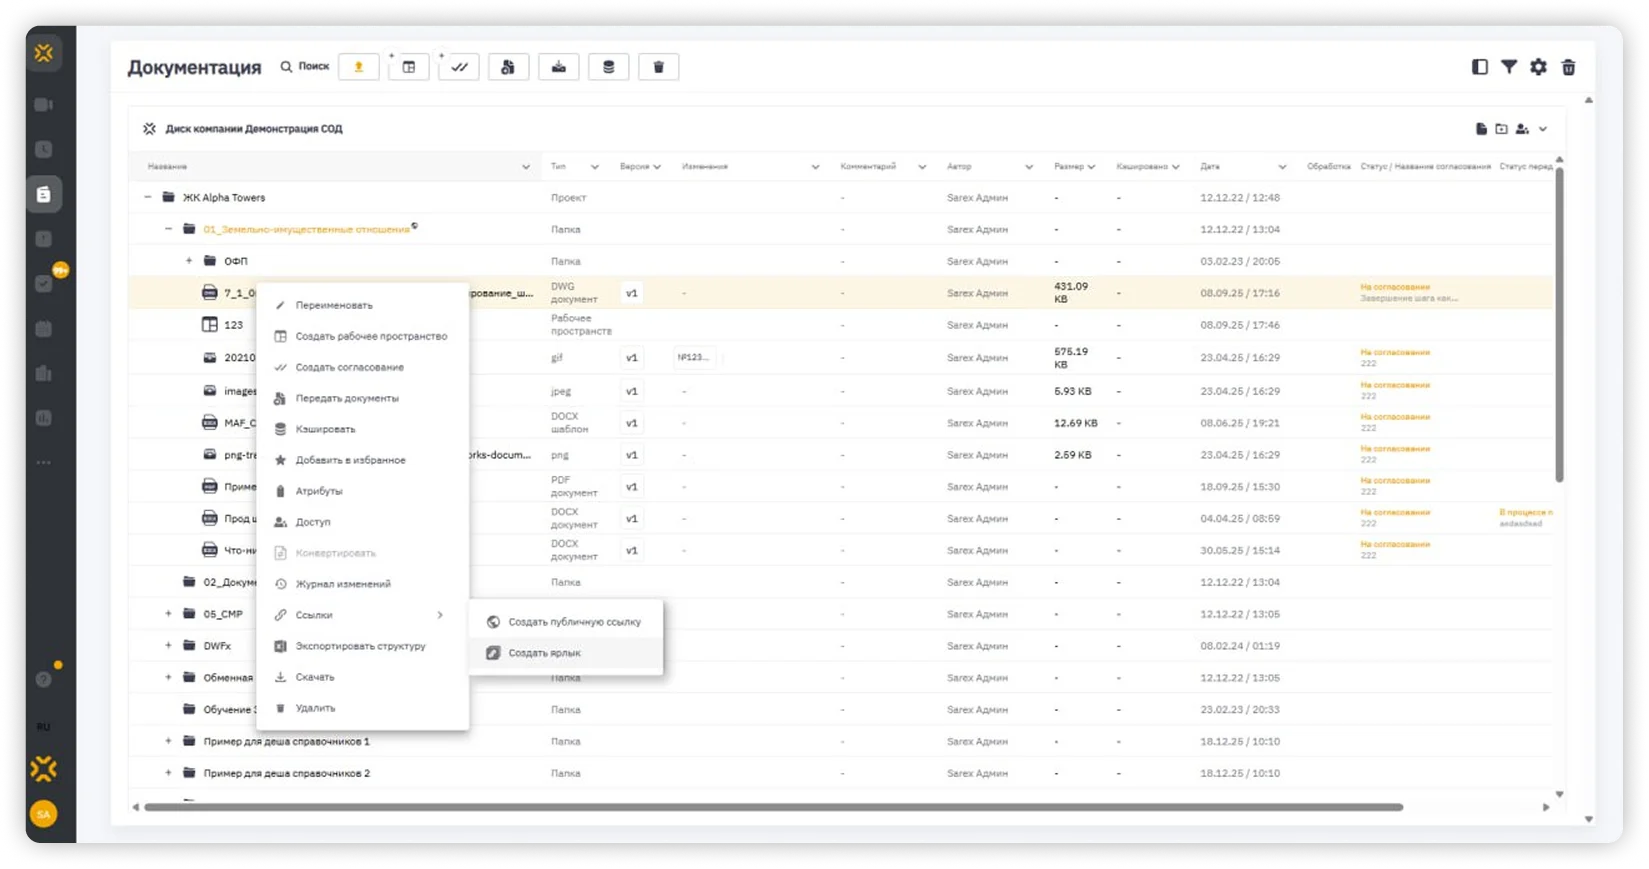The height and width of the screenshot is (869, 1649).
Task: Click the cache database icon in toolbar
Action: click(608, 67)
